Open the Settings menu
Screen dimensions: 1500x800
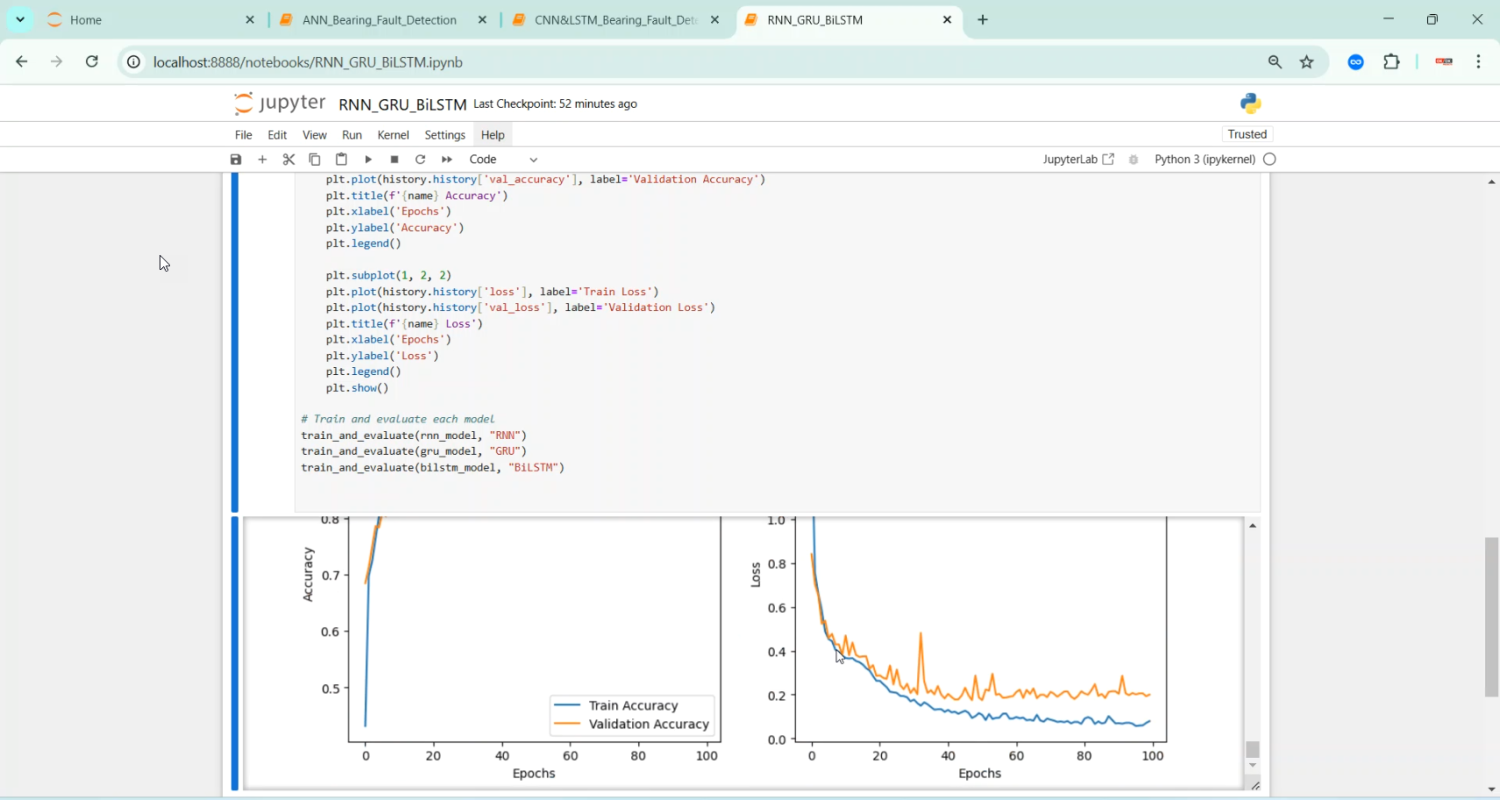445,135
